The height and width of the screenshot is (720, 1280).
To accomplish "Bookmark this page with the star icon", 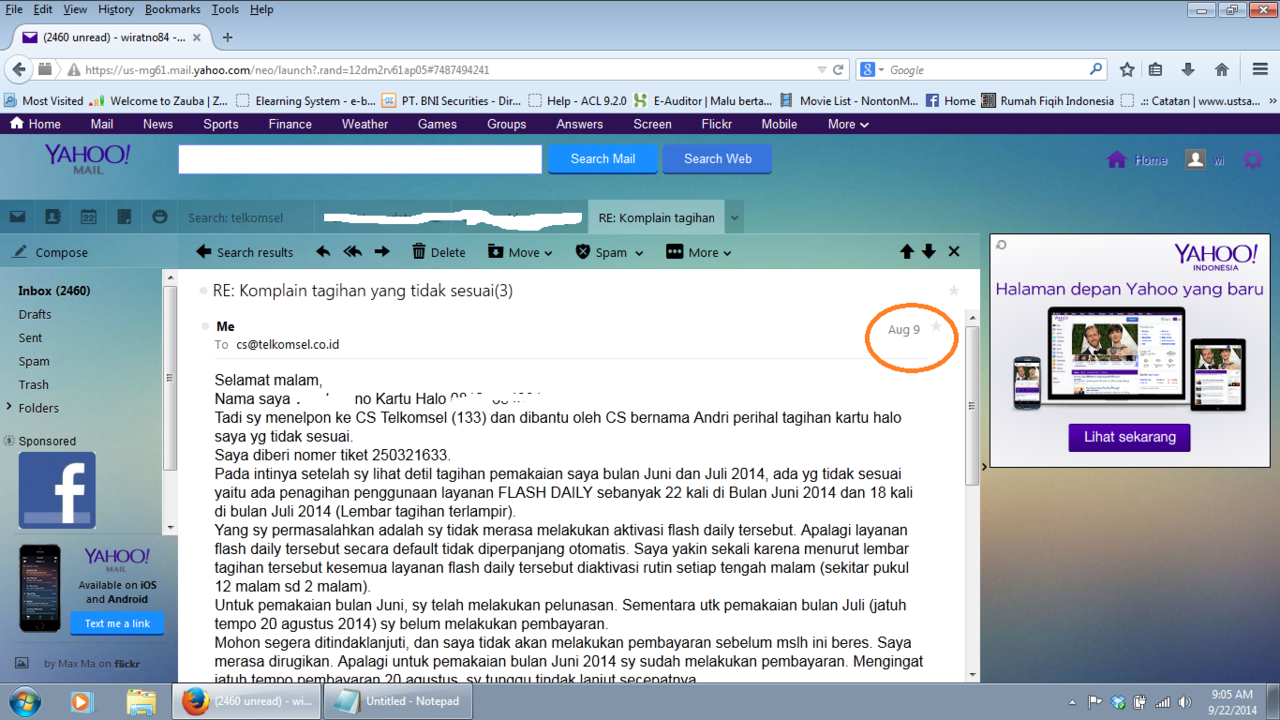I will (1127, 70).
